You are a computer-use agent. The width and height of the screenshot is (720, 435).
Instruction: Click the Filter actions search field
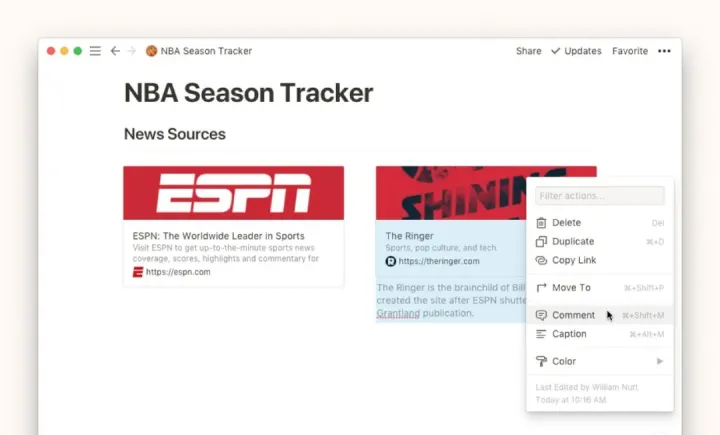(x=599, y=196)
